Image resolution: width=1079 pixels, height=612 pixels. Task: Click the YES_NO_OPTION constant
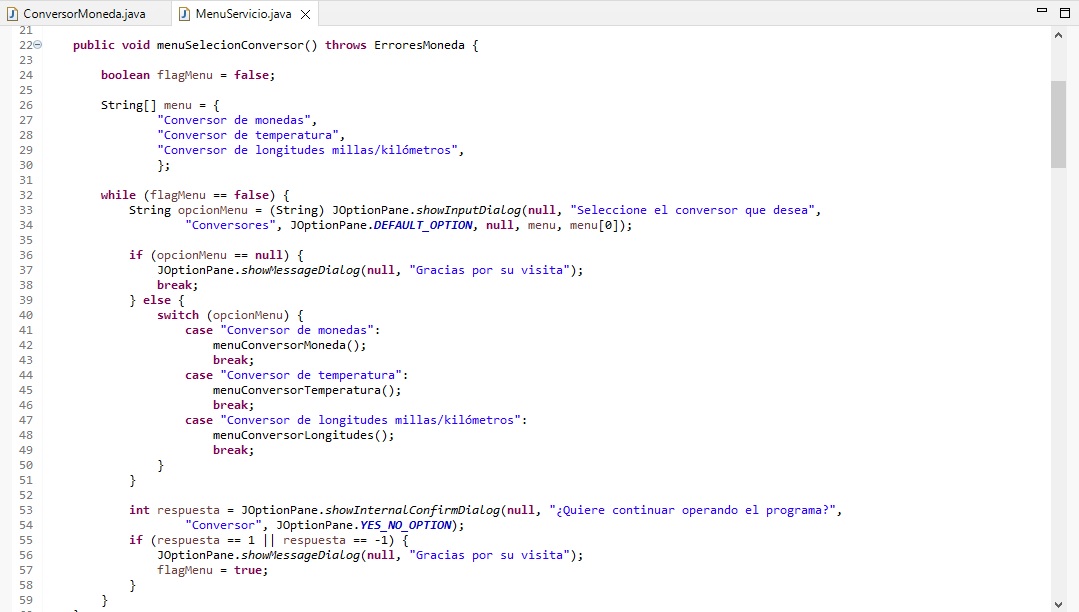[x=405, y=525]
